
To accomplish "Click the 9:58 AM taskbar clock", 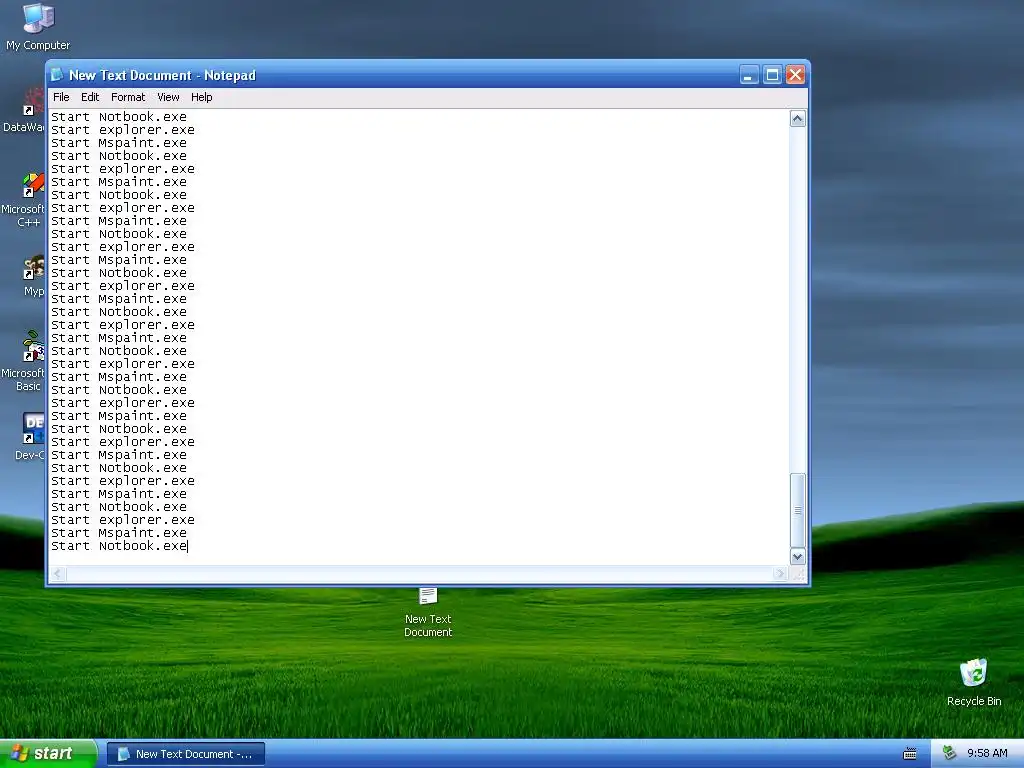I will tap(987, 754).
